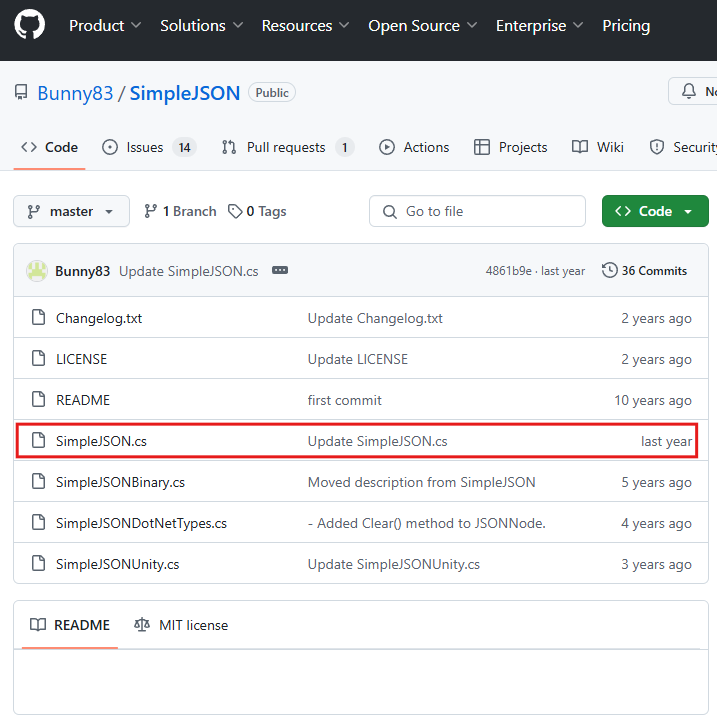Open the SimpleJSONUnity.cs file
717x723 pixels.
click(118, 564)
